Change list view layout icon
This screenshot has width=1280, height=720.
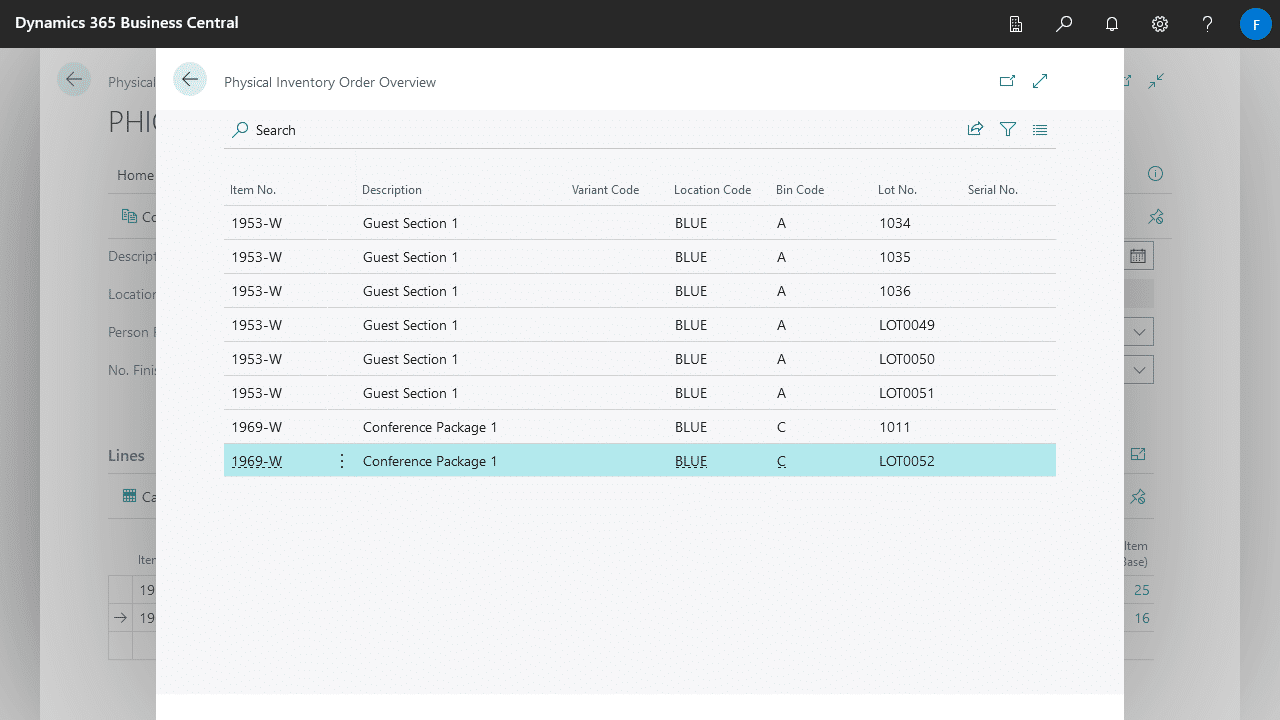(x=1040, y=129)
